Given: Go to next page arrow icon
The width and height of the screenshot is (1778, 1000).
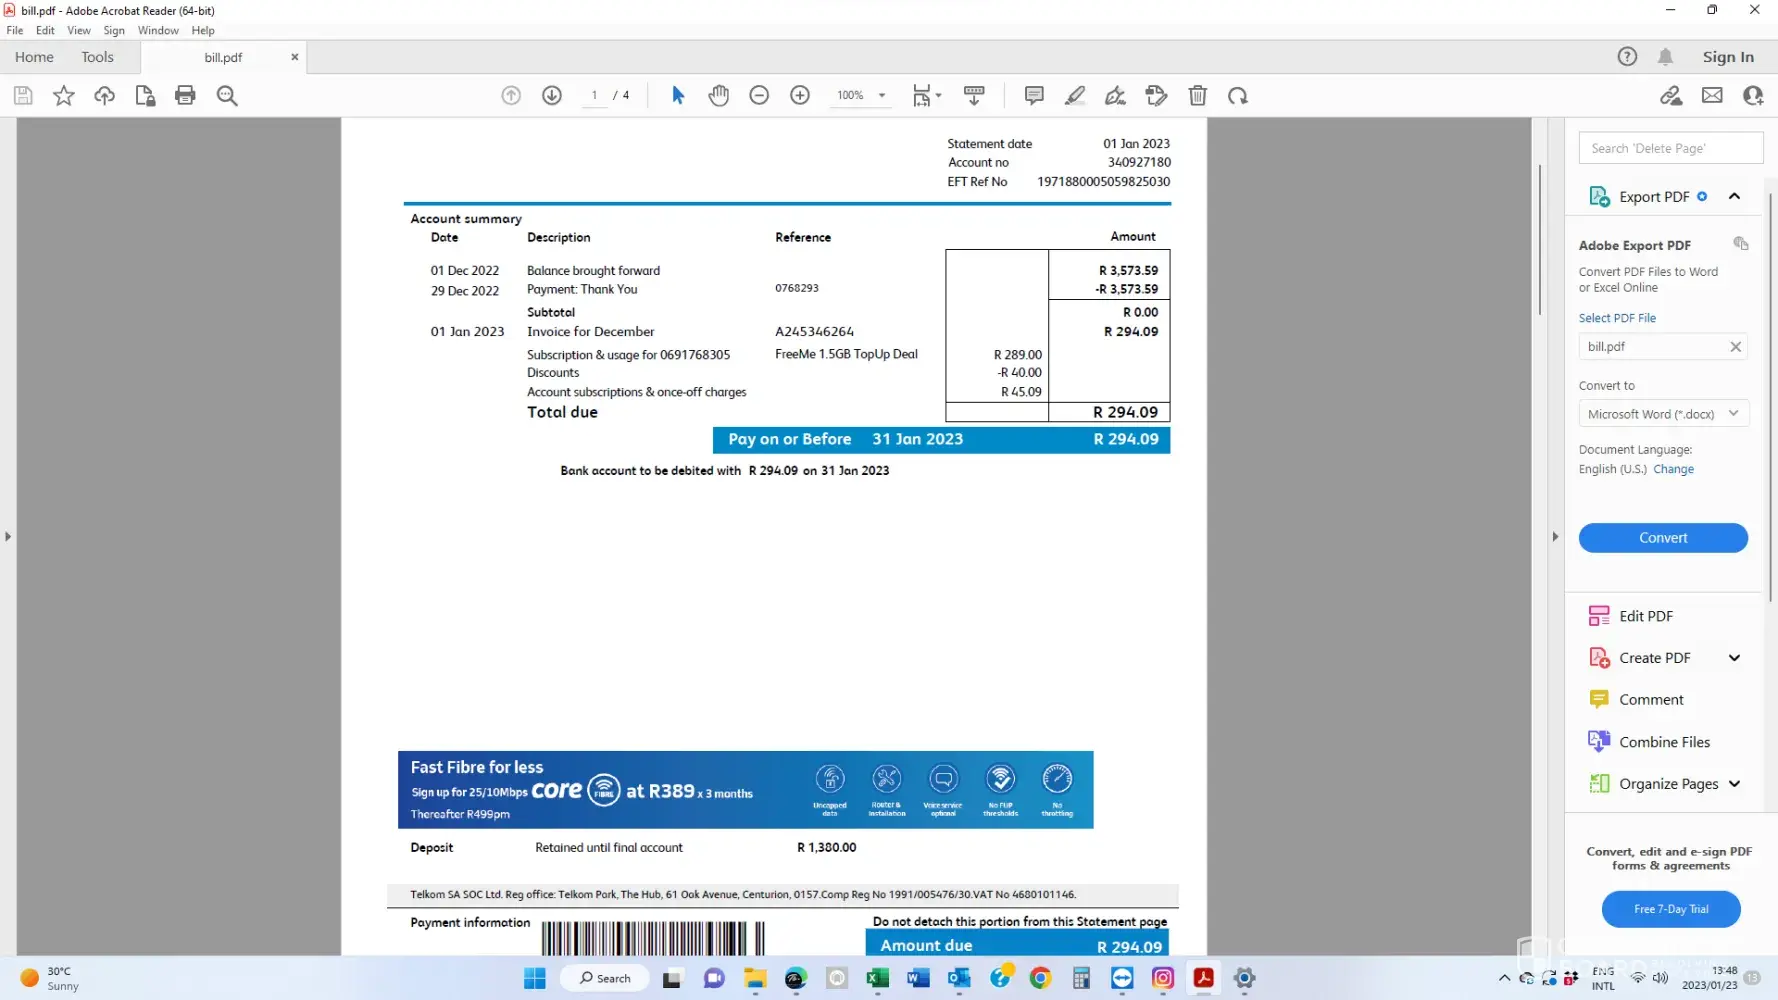Looking at the screenshot, I should tap(552, 96).
